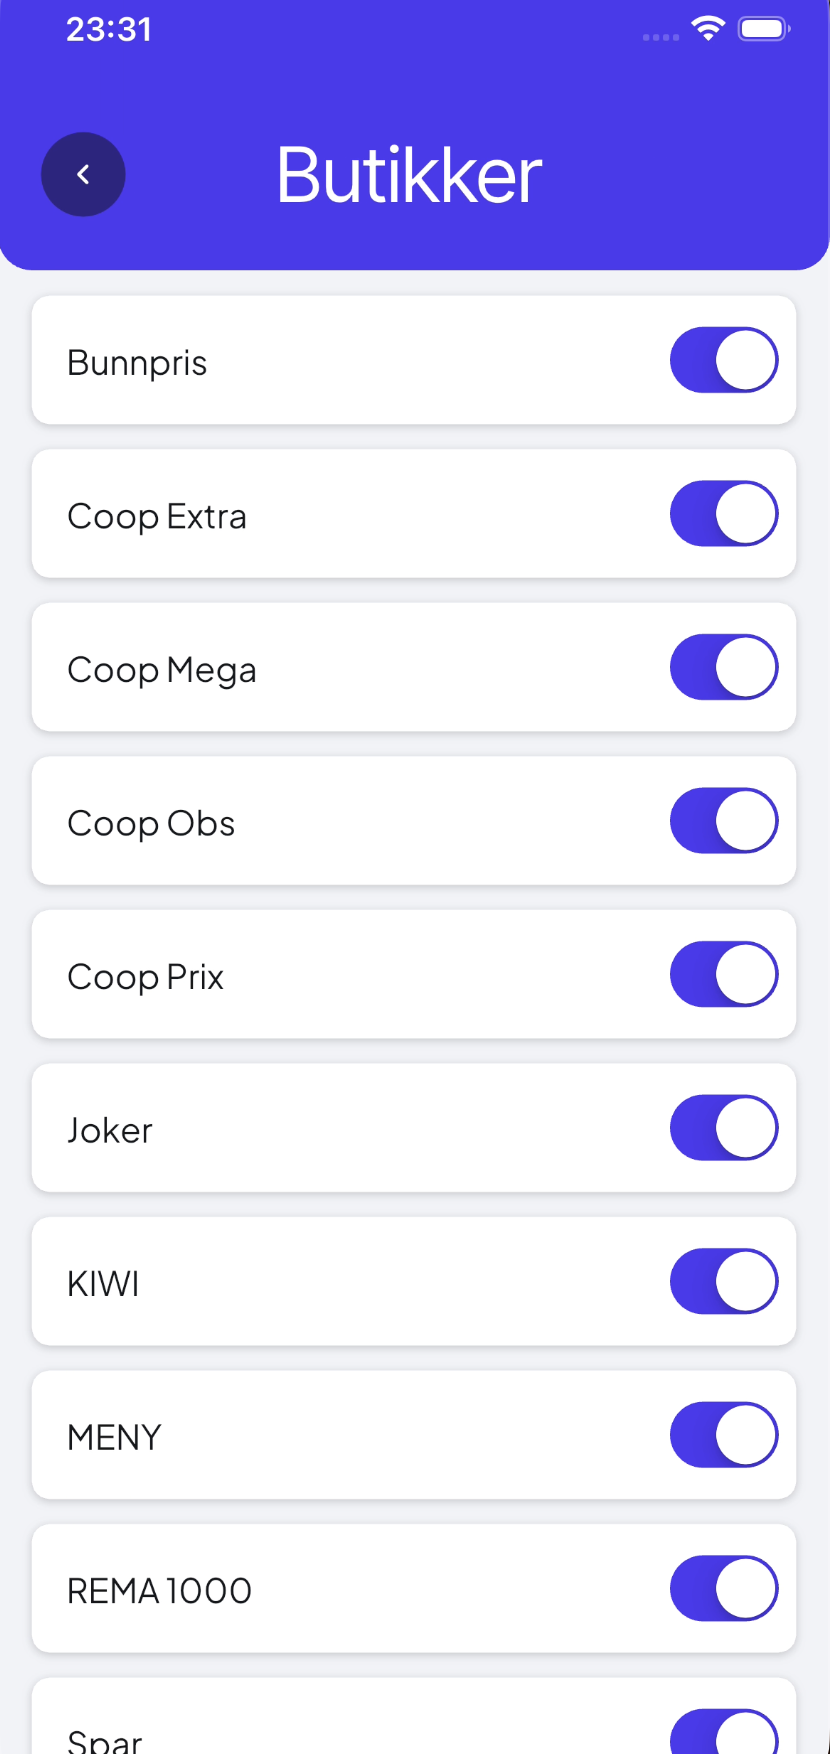Select the Bunnpris store row label
This screenshot has width=830, height=1754.
(x=137, y=363)
